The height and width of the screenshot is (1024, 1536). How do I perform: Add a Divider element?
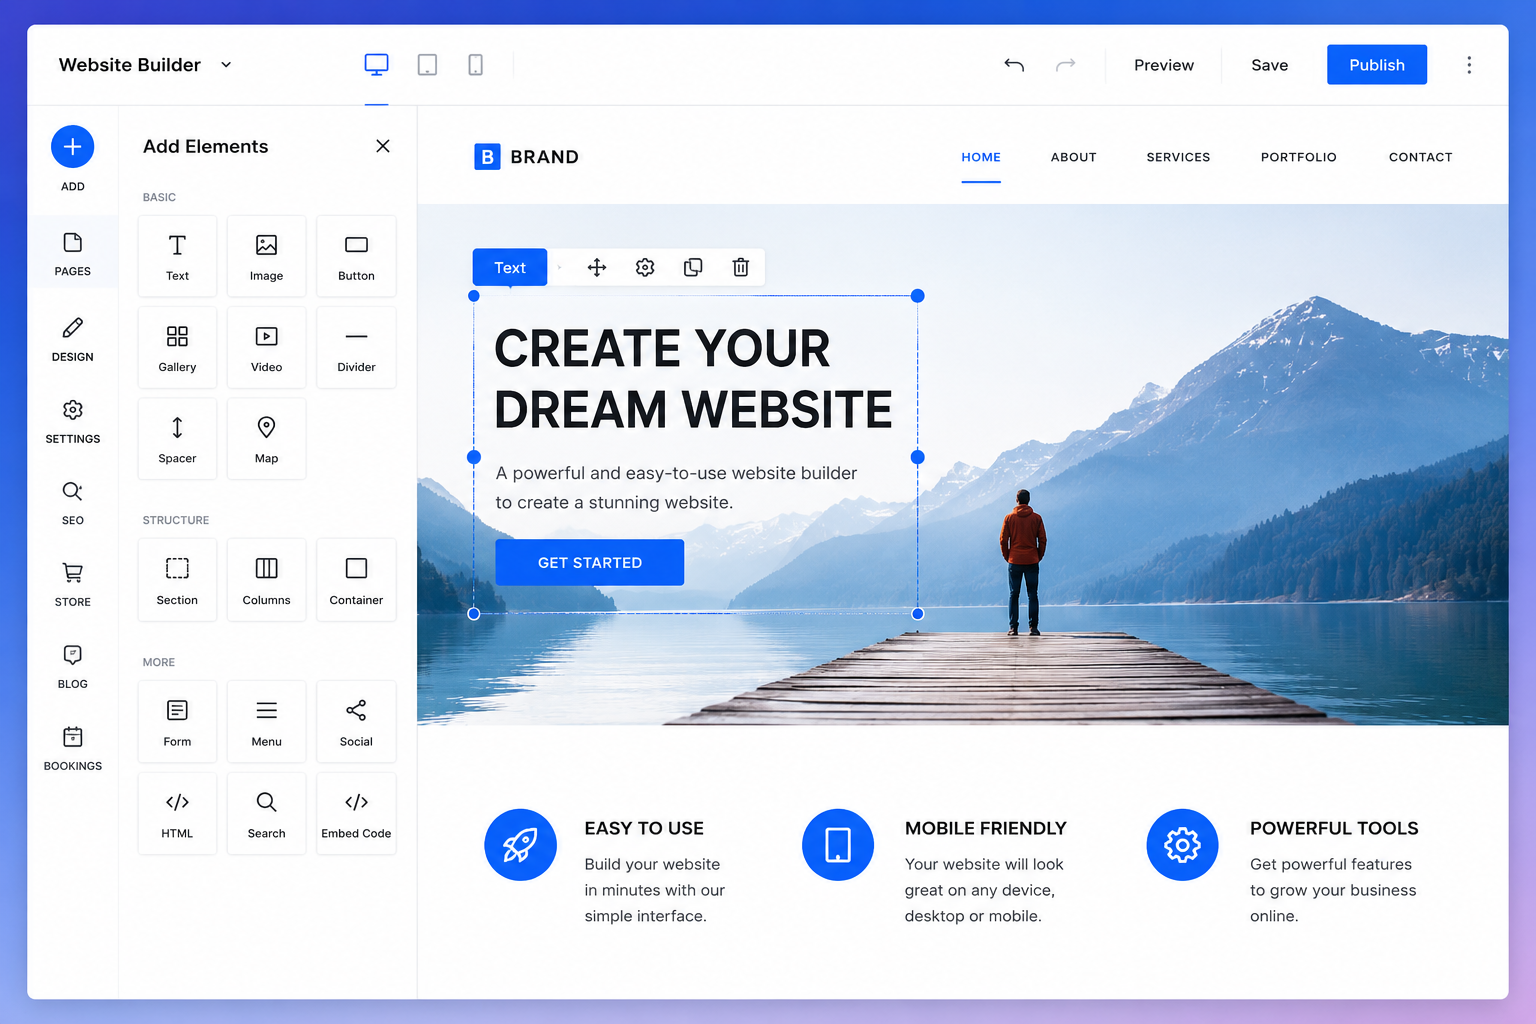(356, 348)
